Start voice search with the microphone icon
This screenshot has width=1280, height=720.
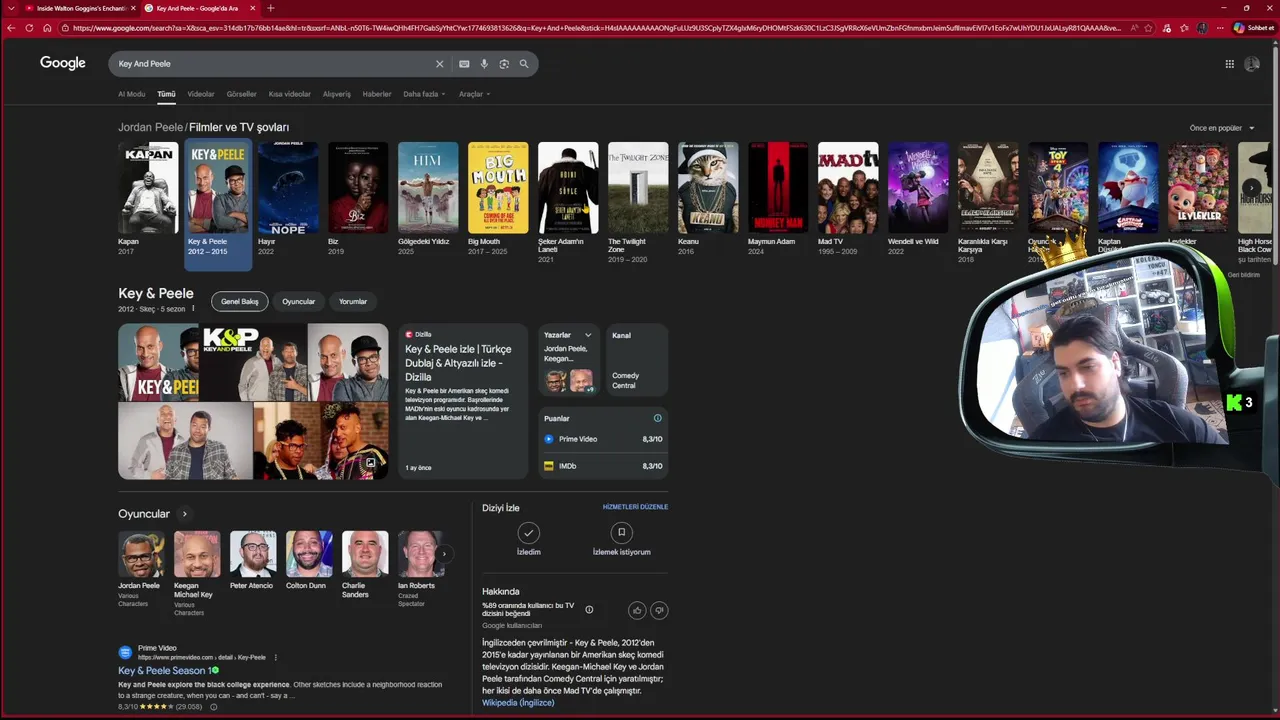coord(484,64)
